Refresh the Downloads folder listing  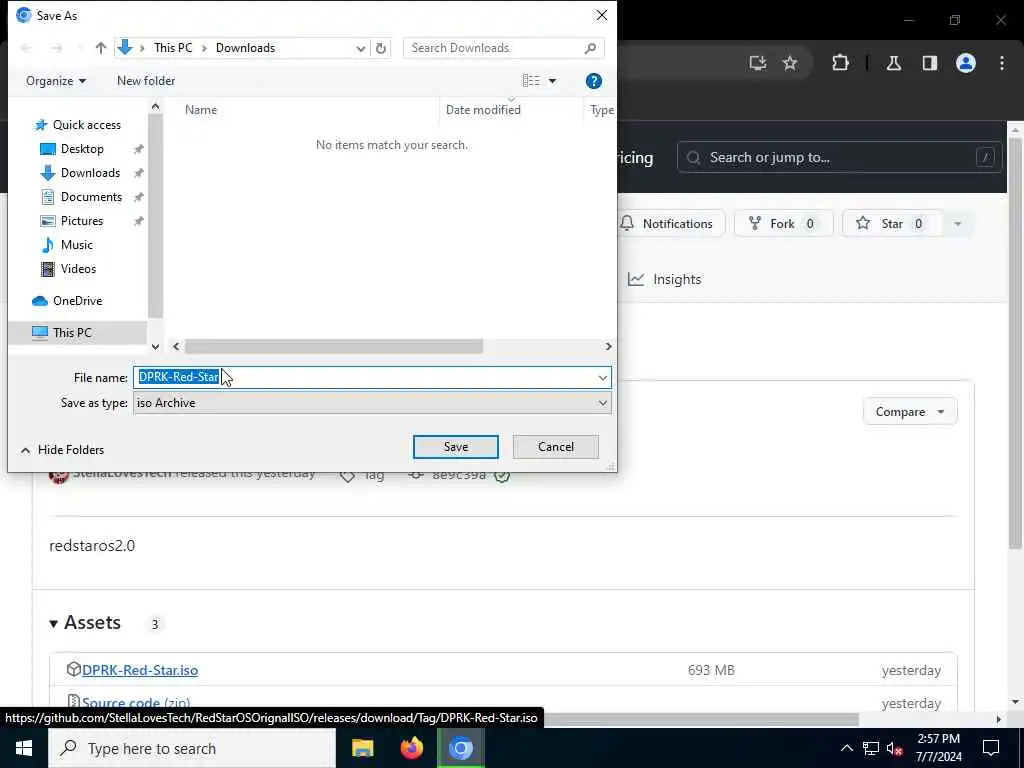[x=381, y=48]
